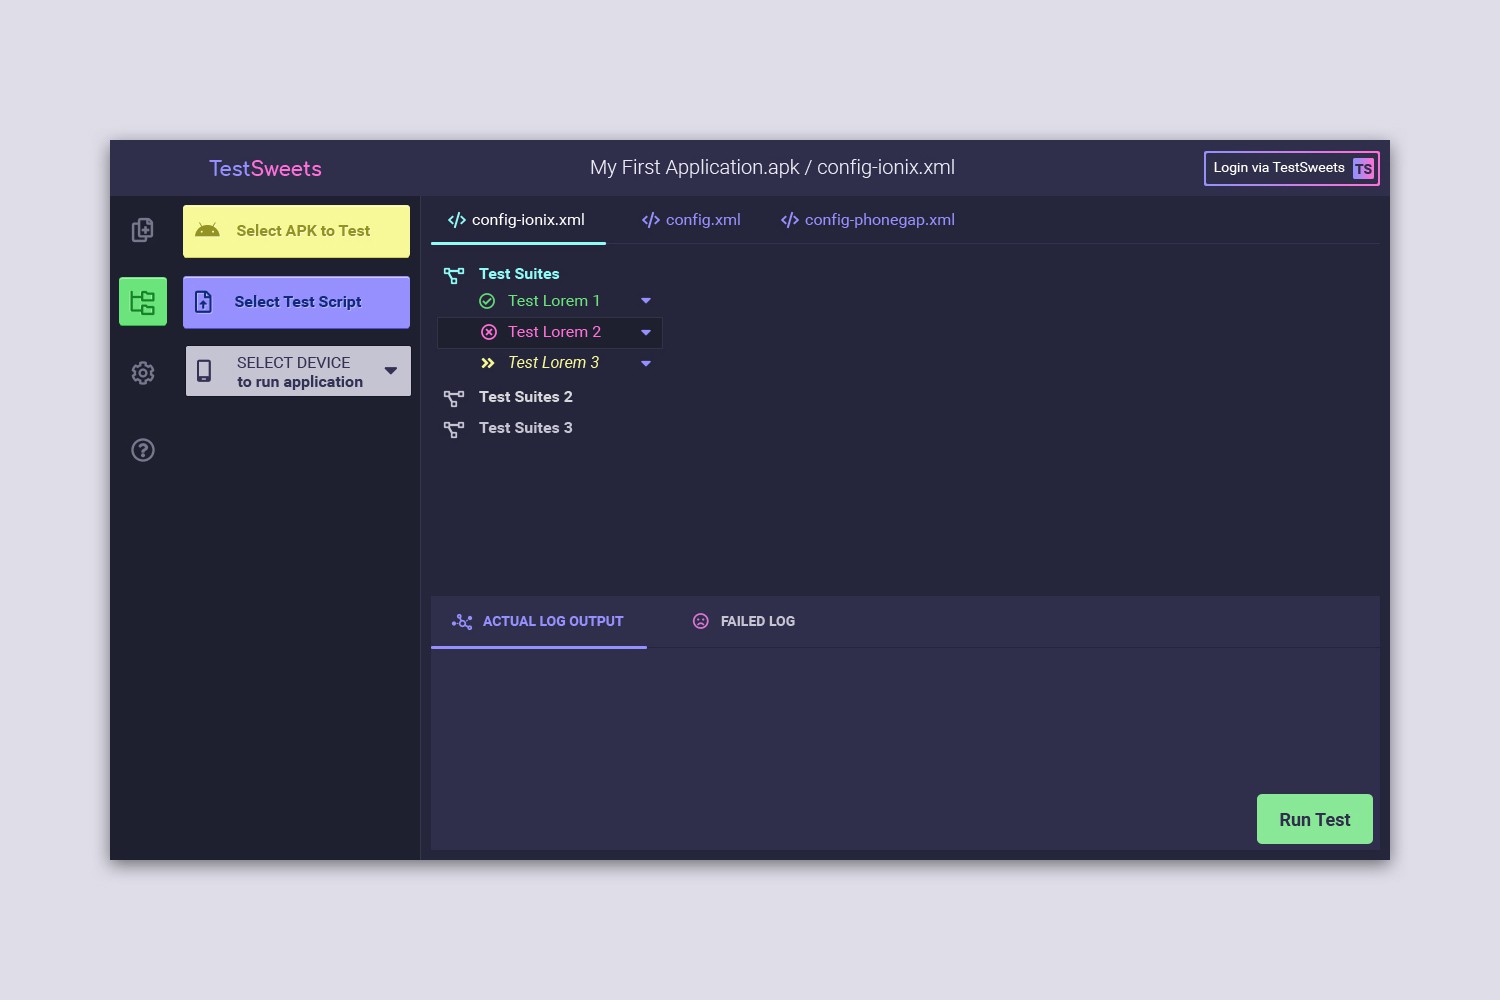This screenshot has height=1000, width=1500.
Task: Expand Test Suites 2 label
Action: [x=526, y=397]
